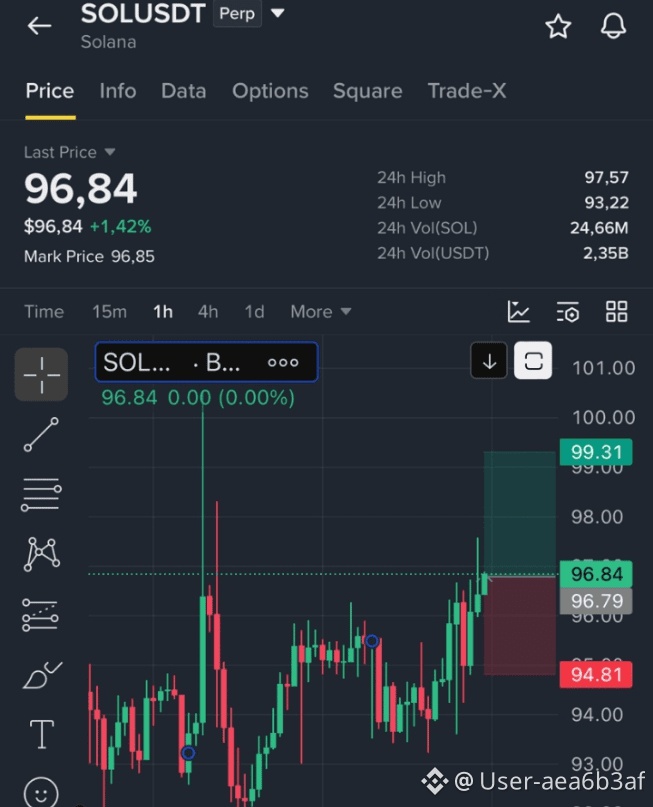Go back using the arrow icon
Viewport: 653px width, 807px height.
(x=39, y=26)
